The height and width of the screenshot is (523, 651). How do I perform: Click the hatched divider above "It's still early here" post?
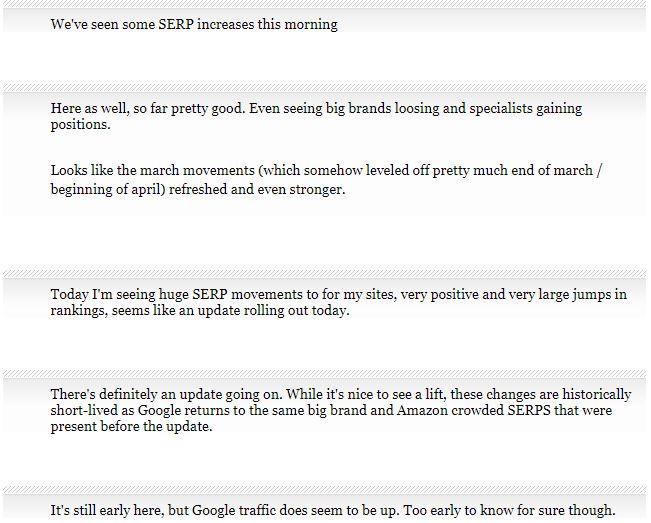point(325,490)
